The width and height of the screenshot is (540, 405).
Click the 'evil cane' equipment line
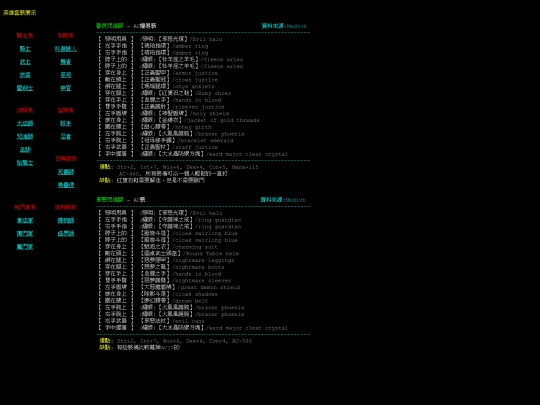point(152,321)
